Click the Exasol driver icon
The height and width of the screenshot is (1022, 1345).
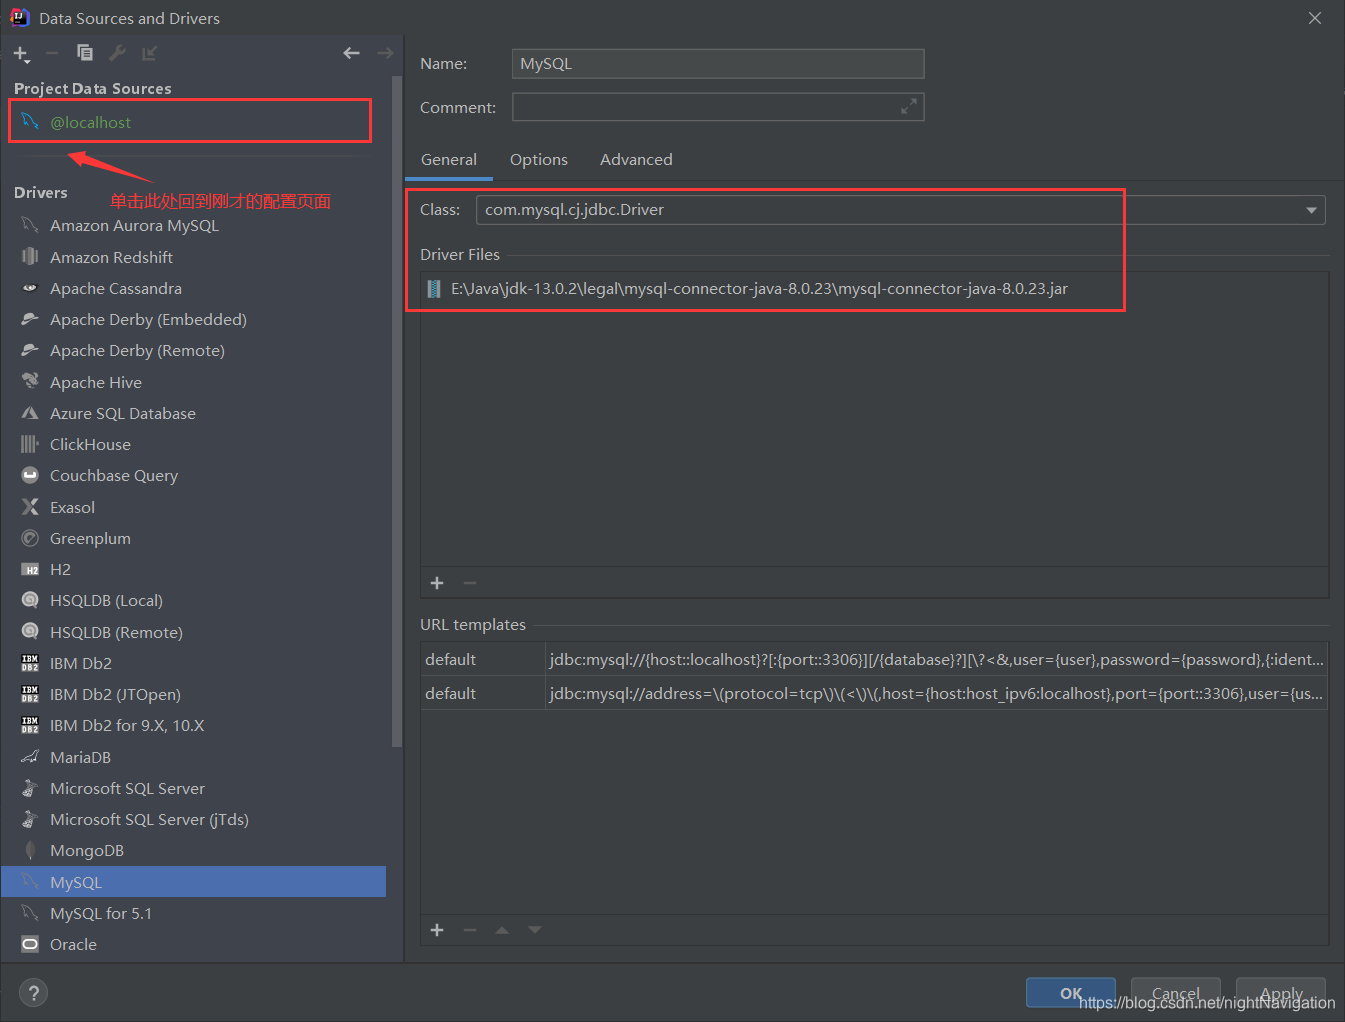click(30, 507)
